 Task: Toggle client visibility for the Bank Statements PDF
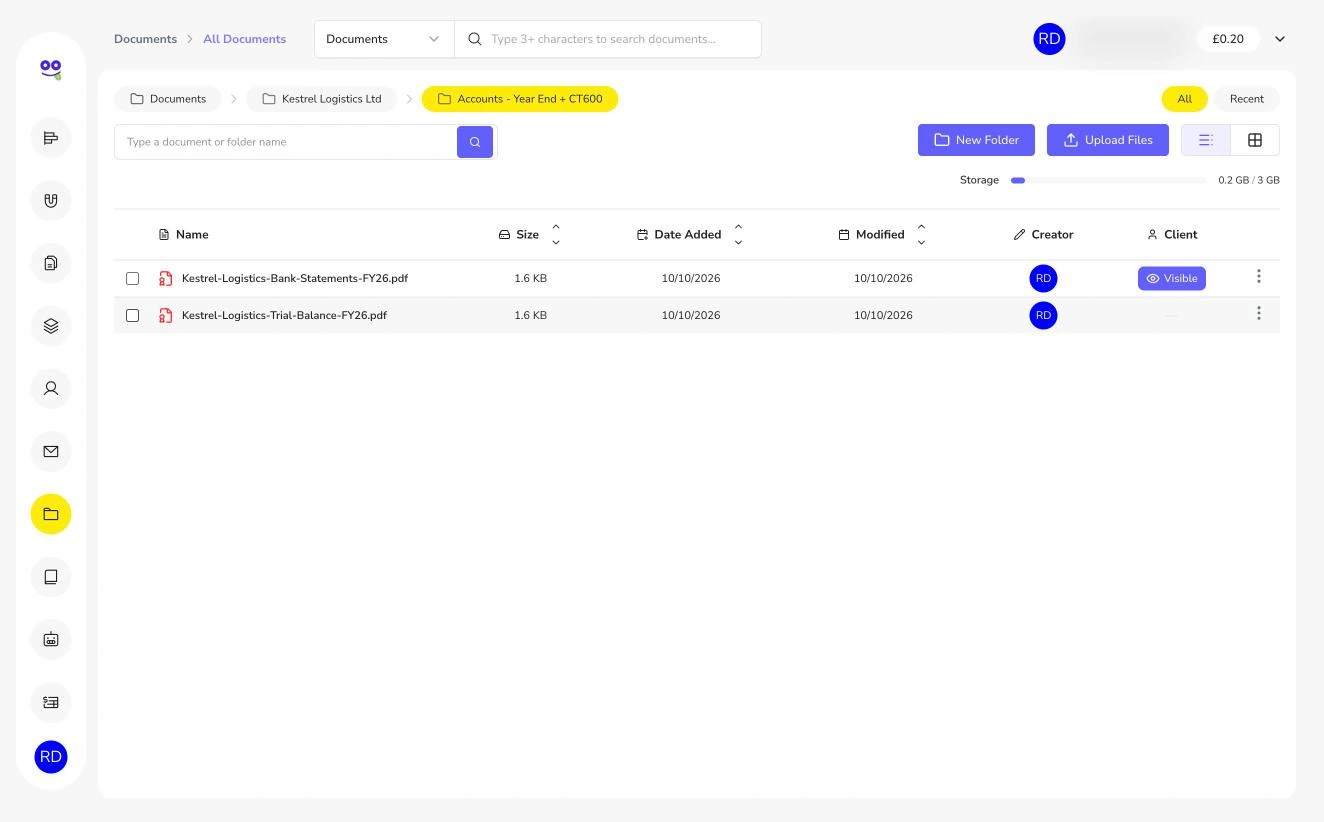[1172, 278]
